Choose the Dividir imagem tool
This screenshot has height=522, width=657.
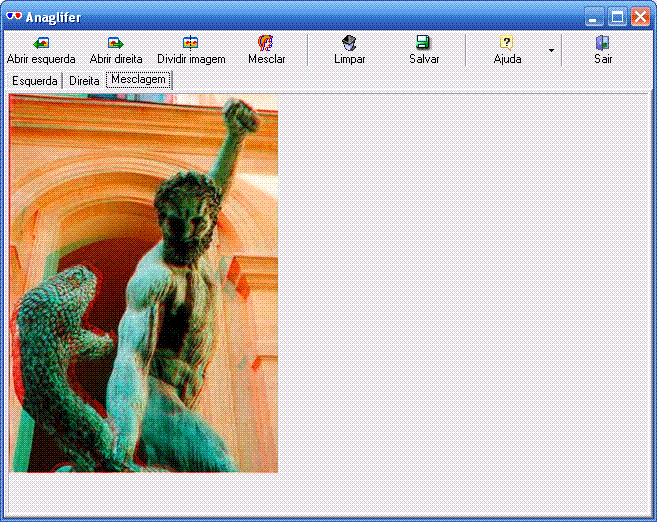tap(191, 50)
